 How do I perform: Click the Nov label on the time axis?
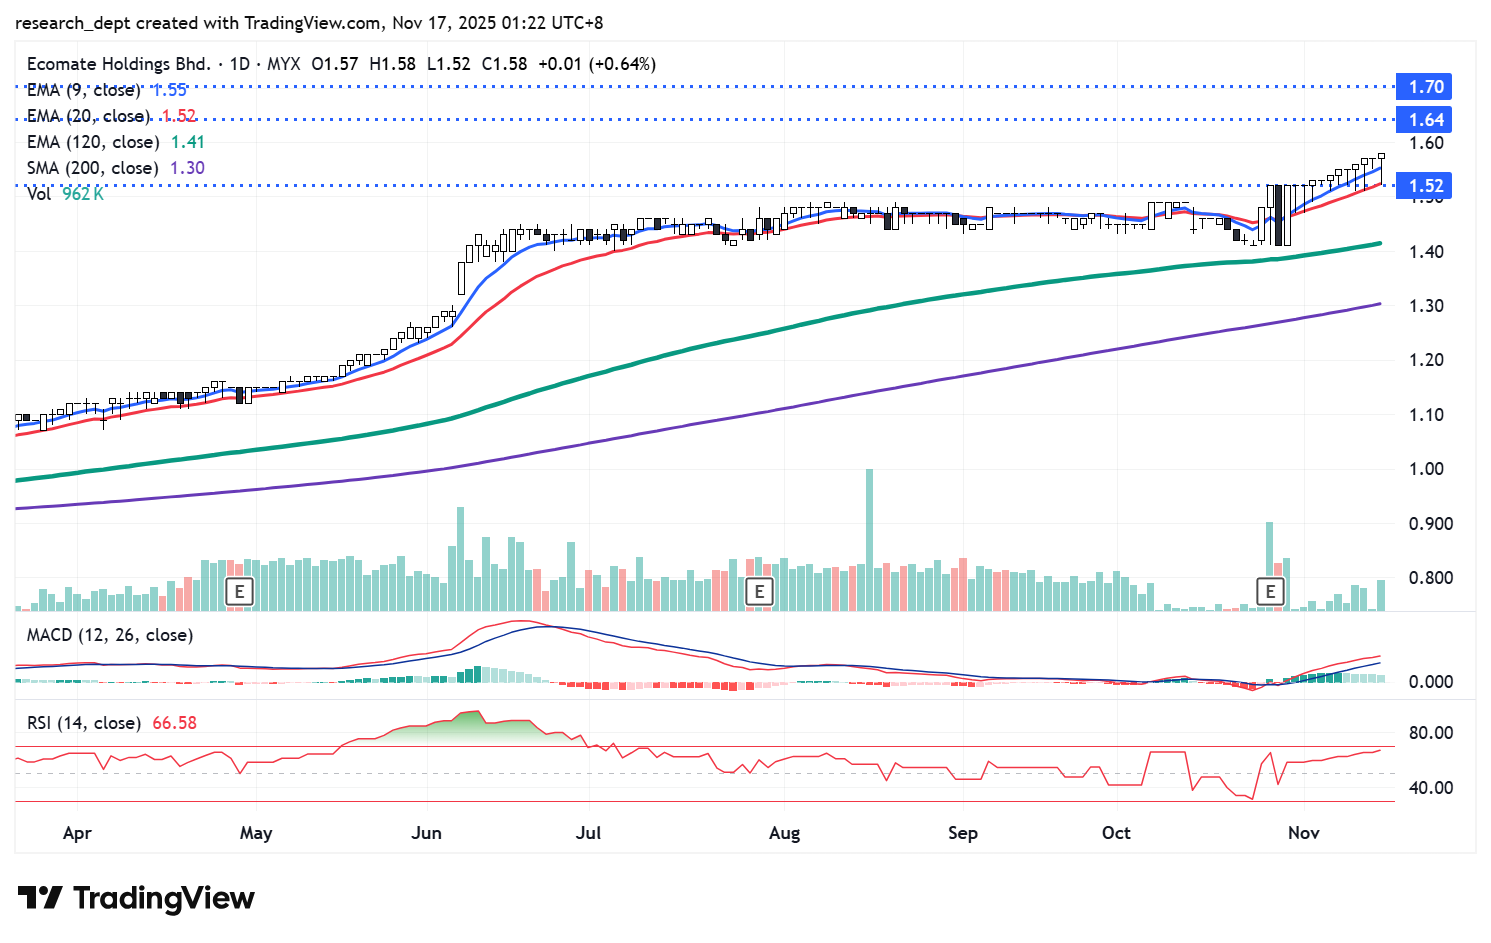click(x=1303, y=833)
